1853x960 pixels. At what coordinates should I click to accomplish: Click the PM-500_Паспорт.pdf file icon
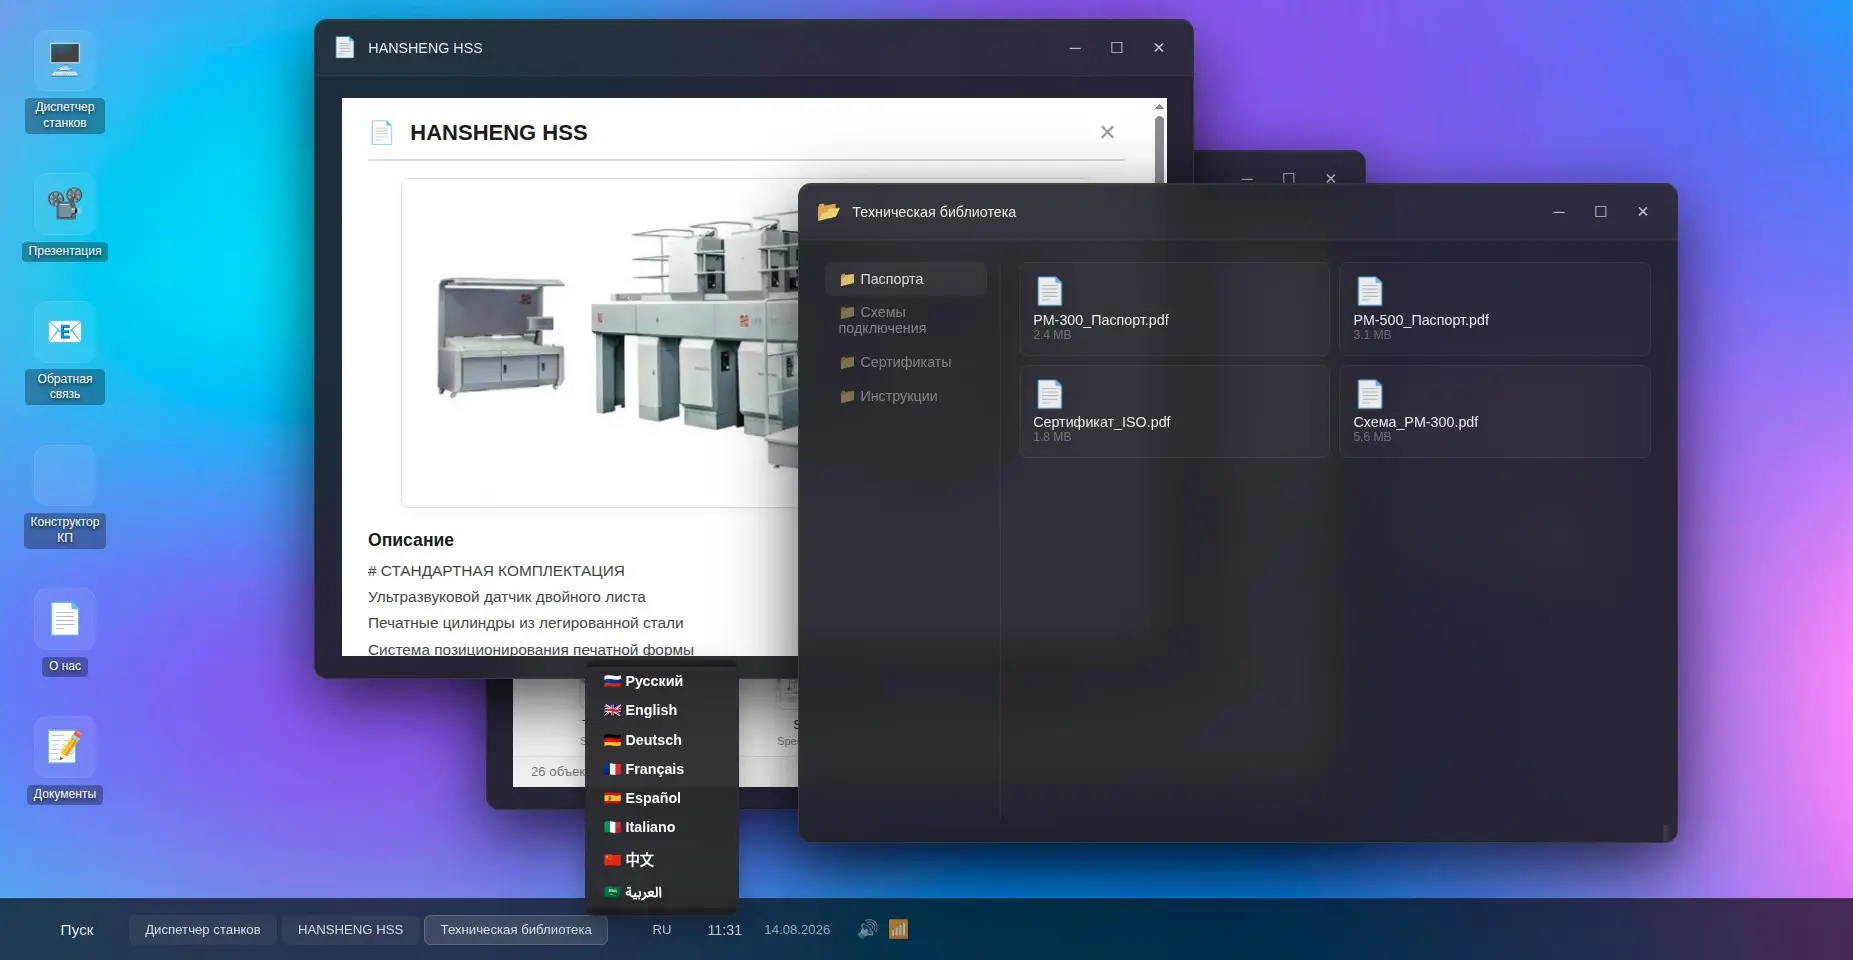(x=1369, y=291)
